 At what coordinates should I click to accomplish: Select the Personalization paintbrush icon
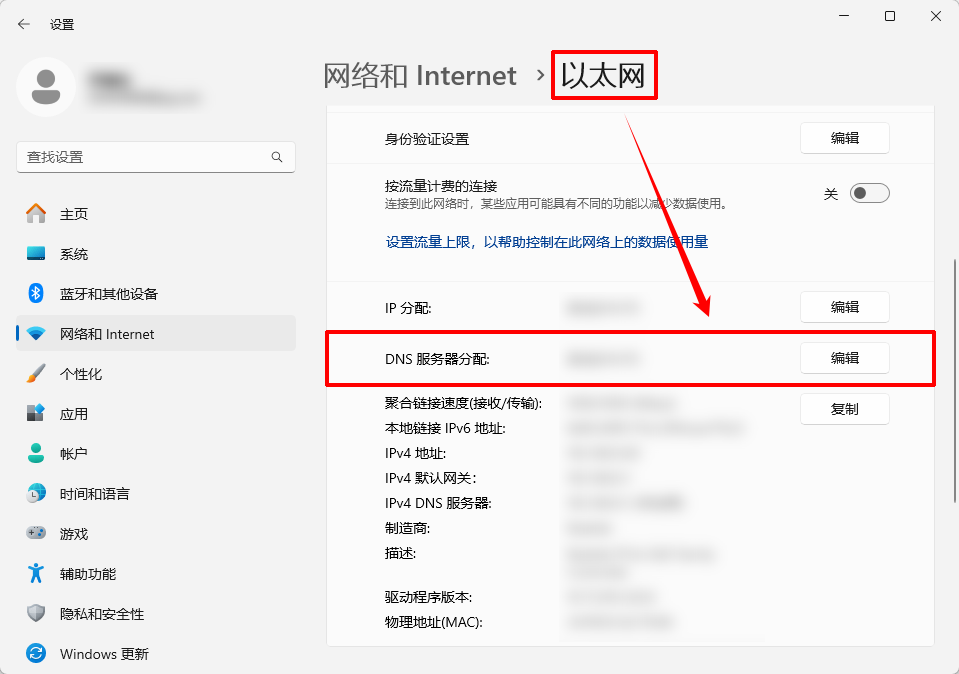pos(36,373)
